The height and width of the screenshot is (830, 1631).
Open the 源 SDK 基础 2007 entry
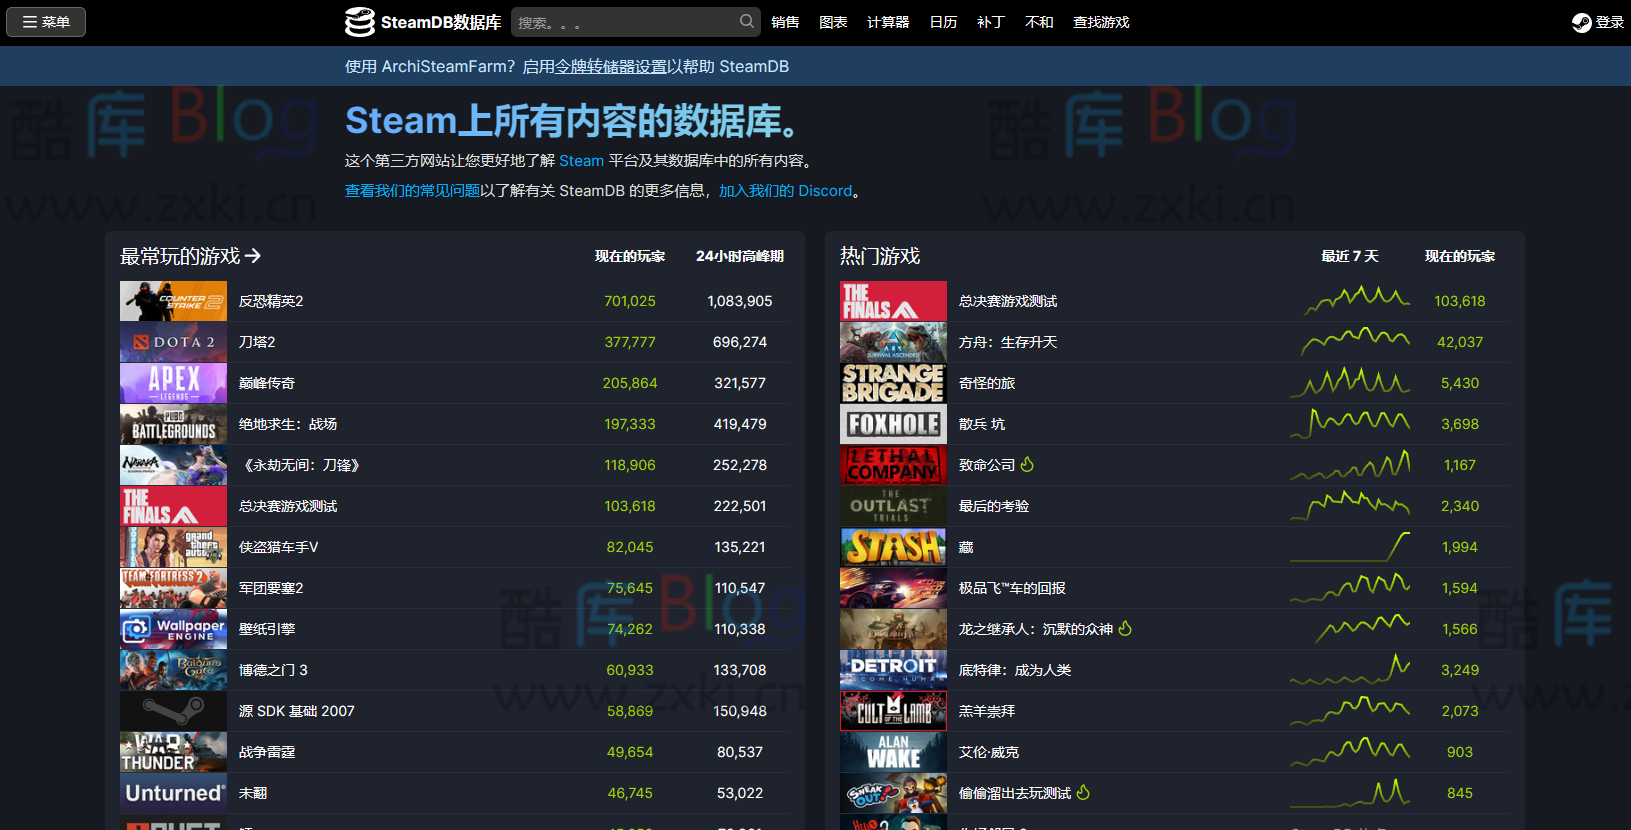[296, 711]
